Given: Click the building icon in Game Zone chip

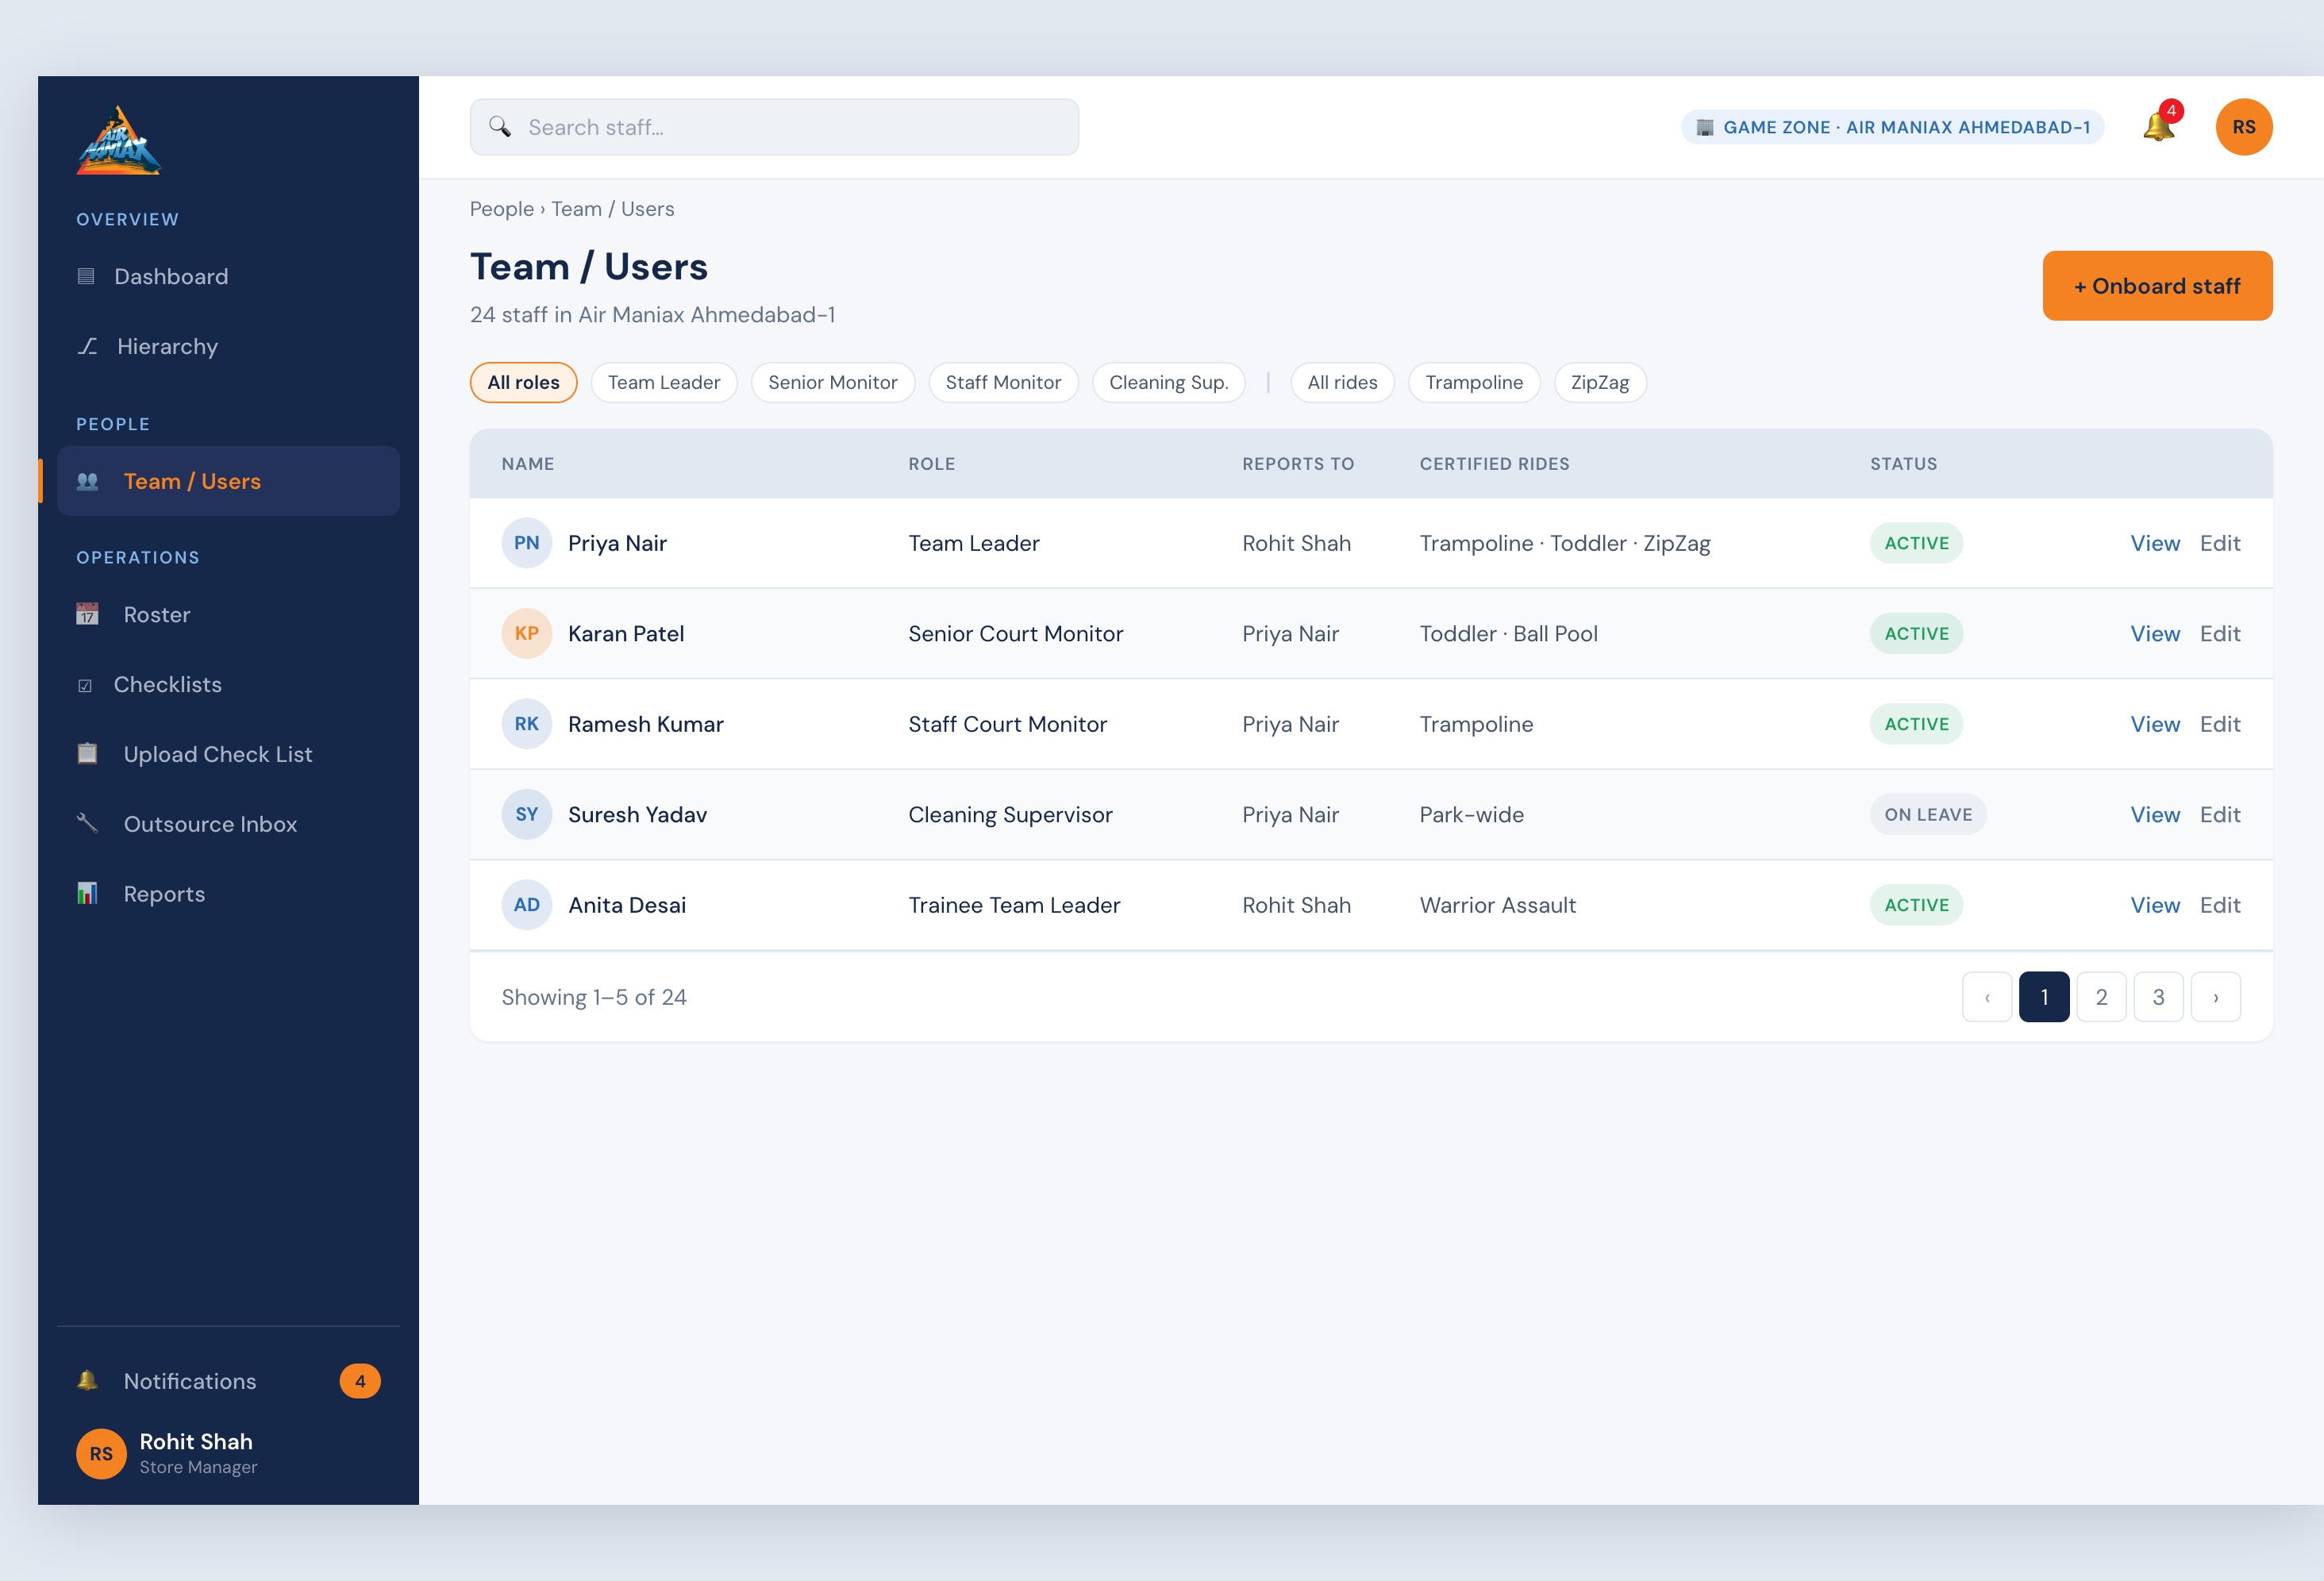Looking at the screenshot, I should [x=1706, y=127].
